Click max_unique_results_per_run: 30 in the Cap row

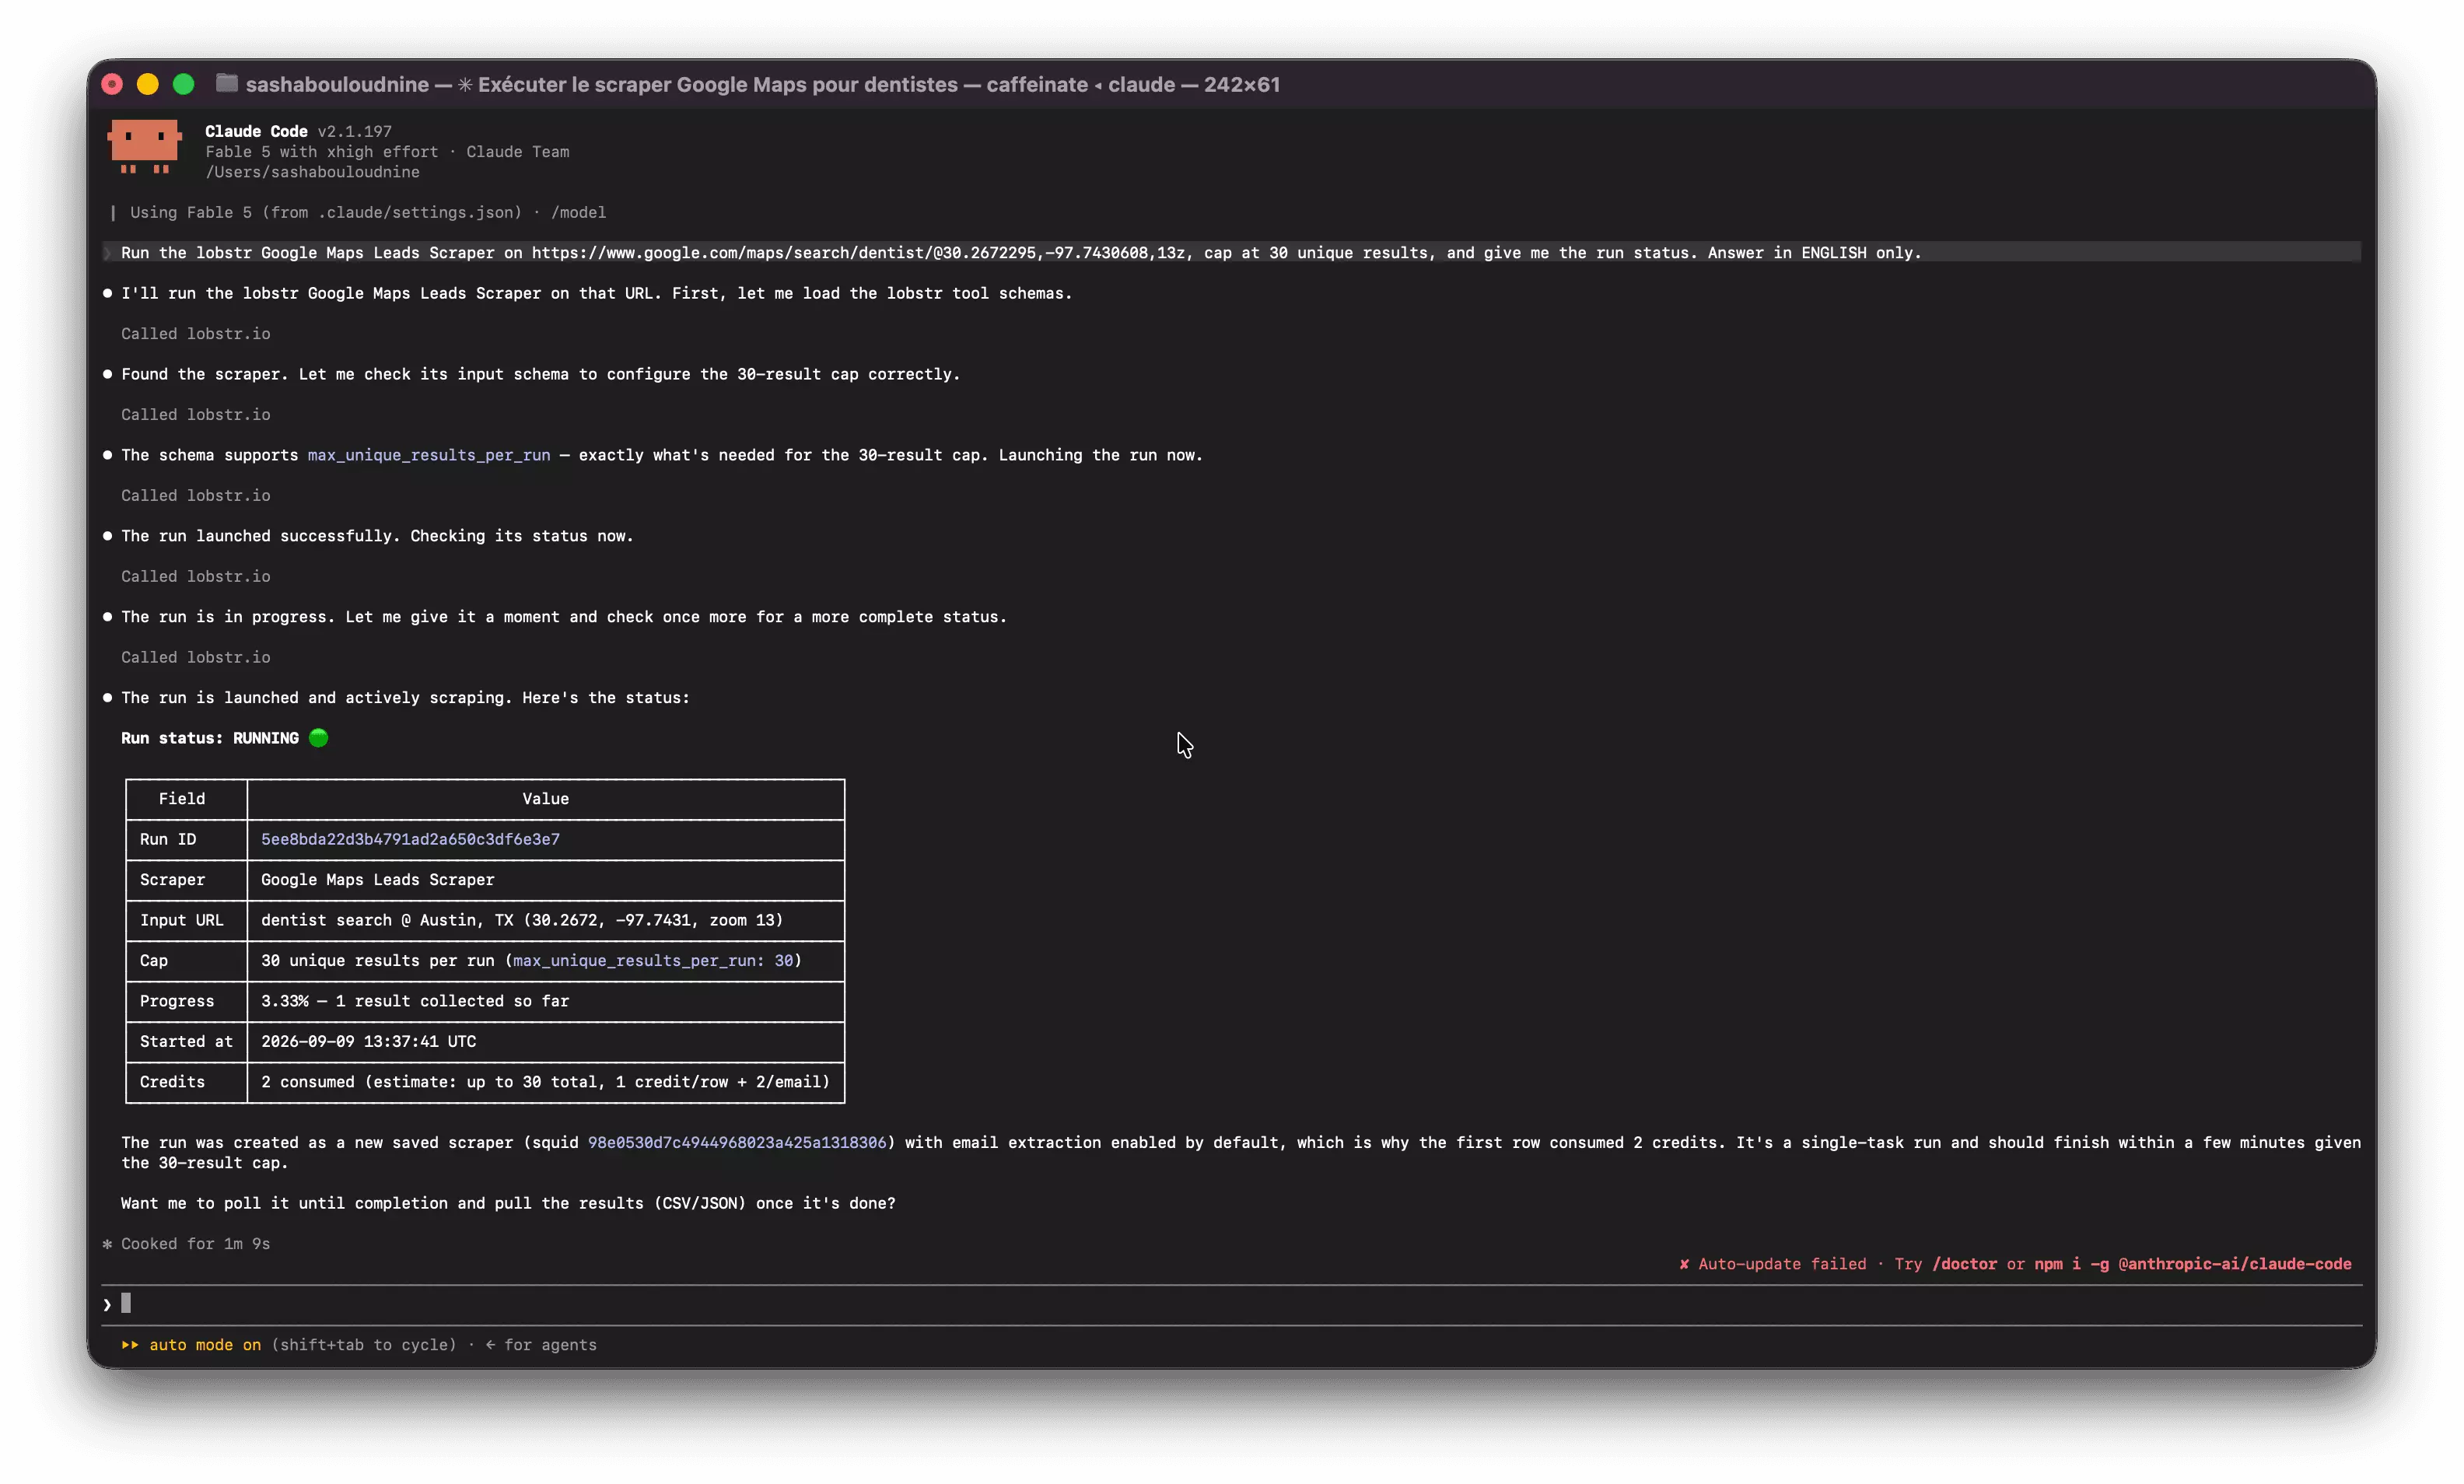click(653, 960)
